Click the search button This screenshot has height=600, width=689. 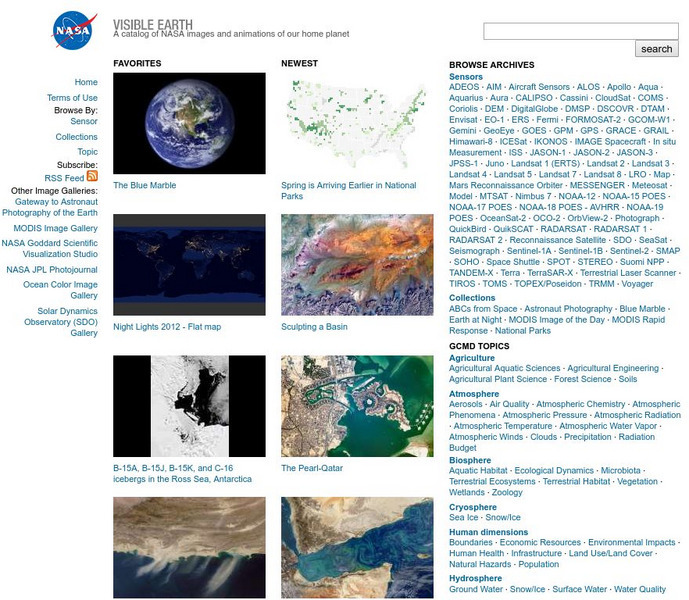click(x=656, y=49)
